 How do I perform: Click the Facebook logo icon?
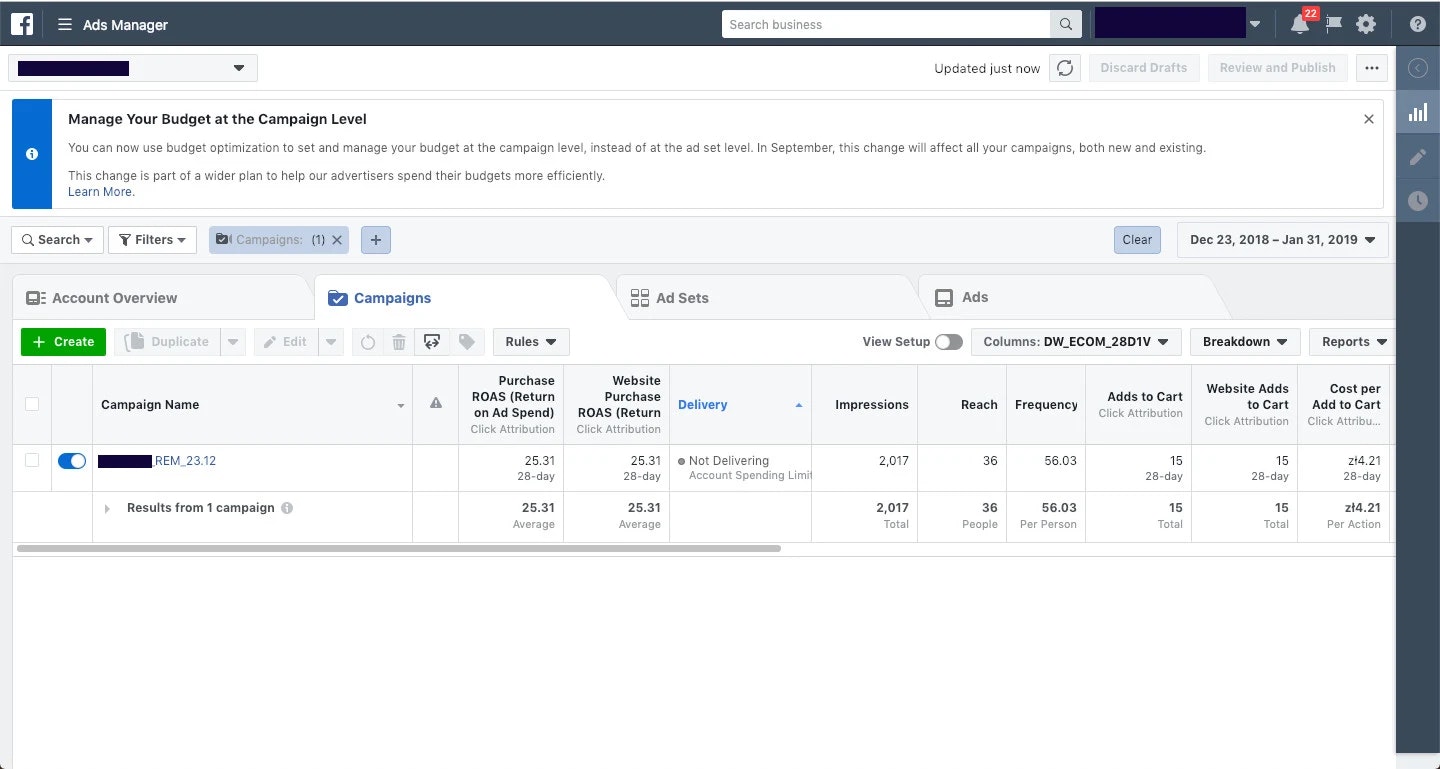(22, 24)
